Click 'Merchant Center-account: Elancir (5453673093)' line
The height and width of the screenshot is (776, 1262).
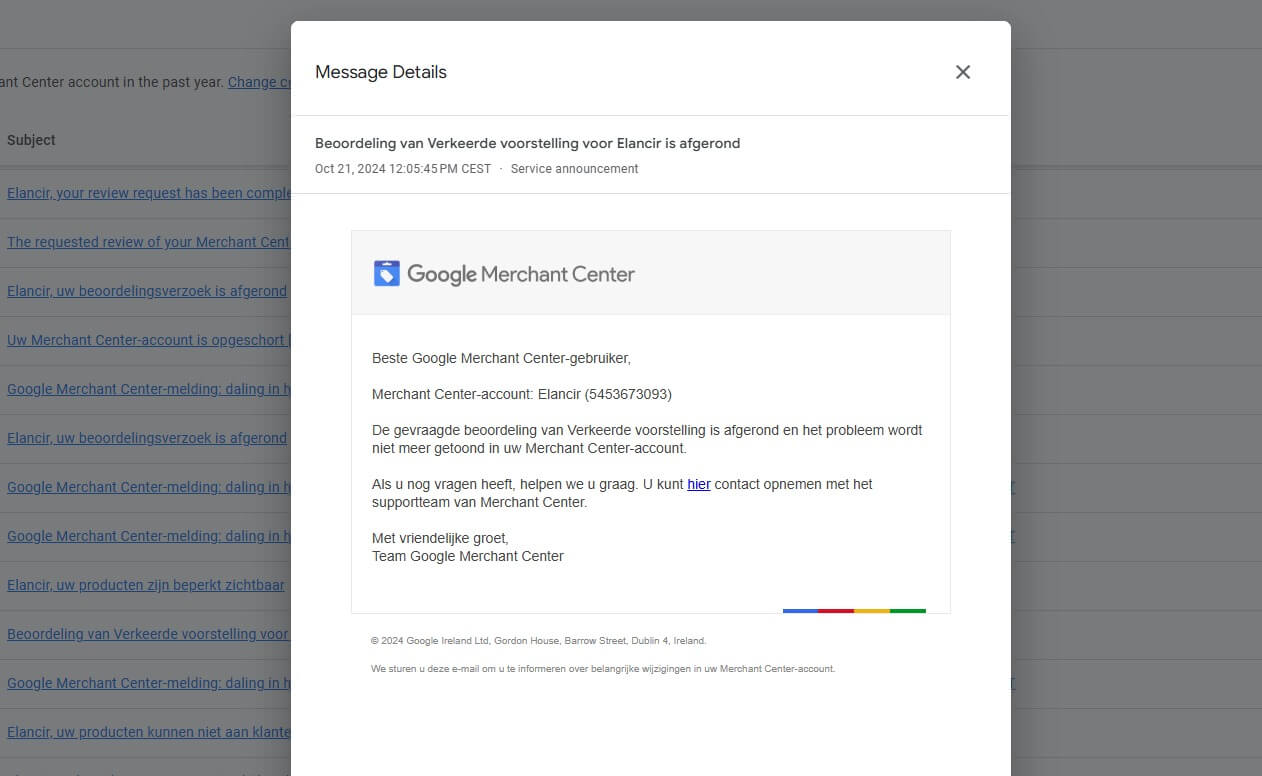pyautogui.click(x=522, y=394)
